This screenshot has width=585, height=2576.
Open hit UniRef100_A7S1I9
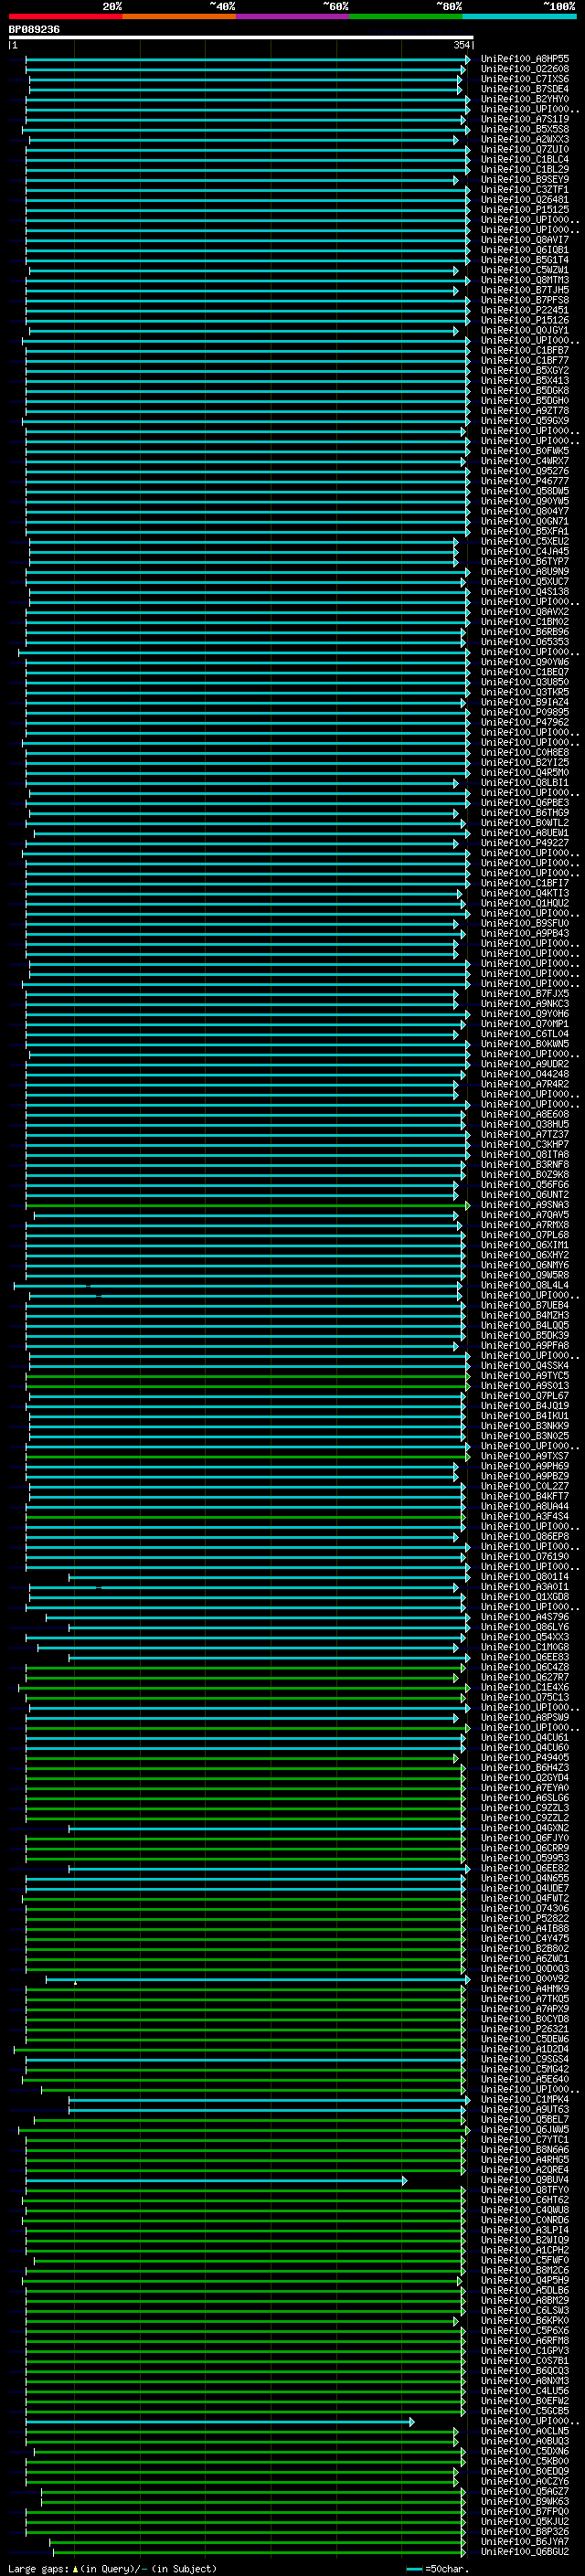pos(525,119)
